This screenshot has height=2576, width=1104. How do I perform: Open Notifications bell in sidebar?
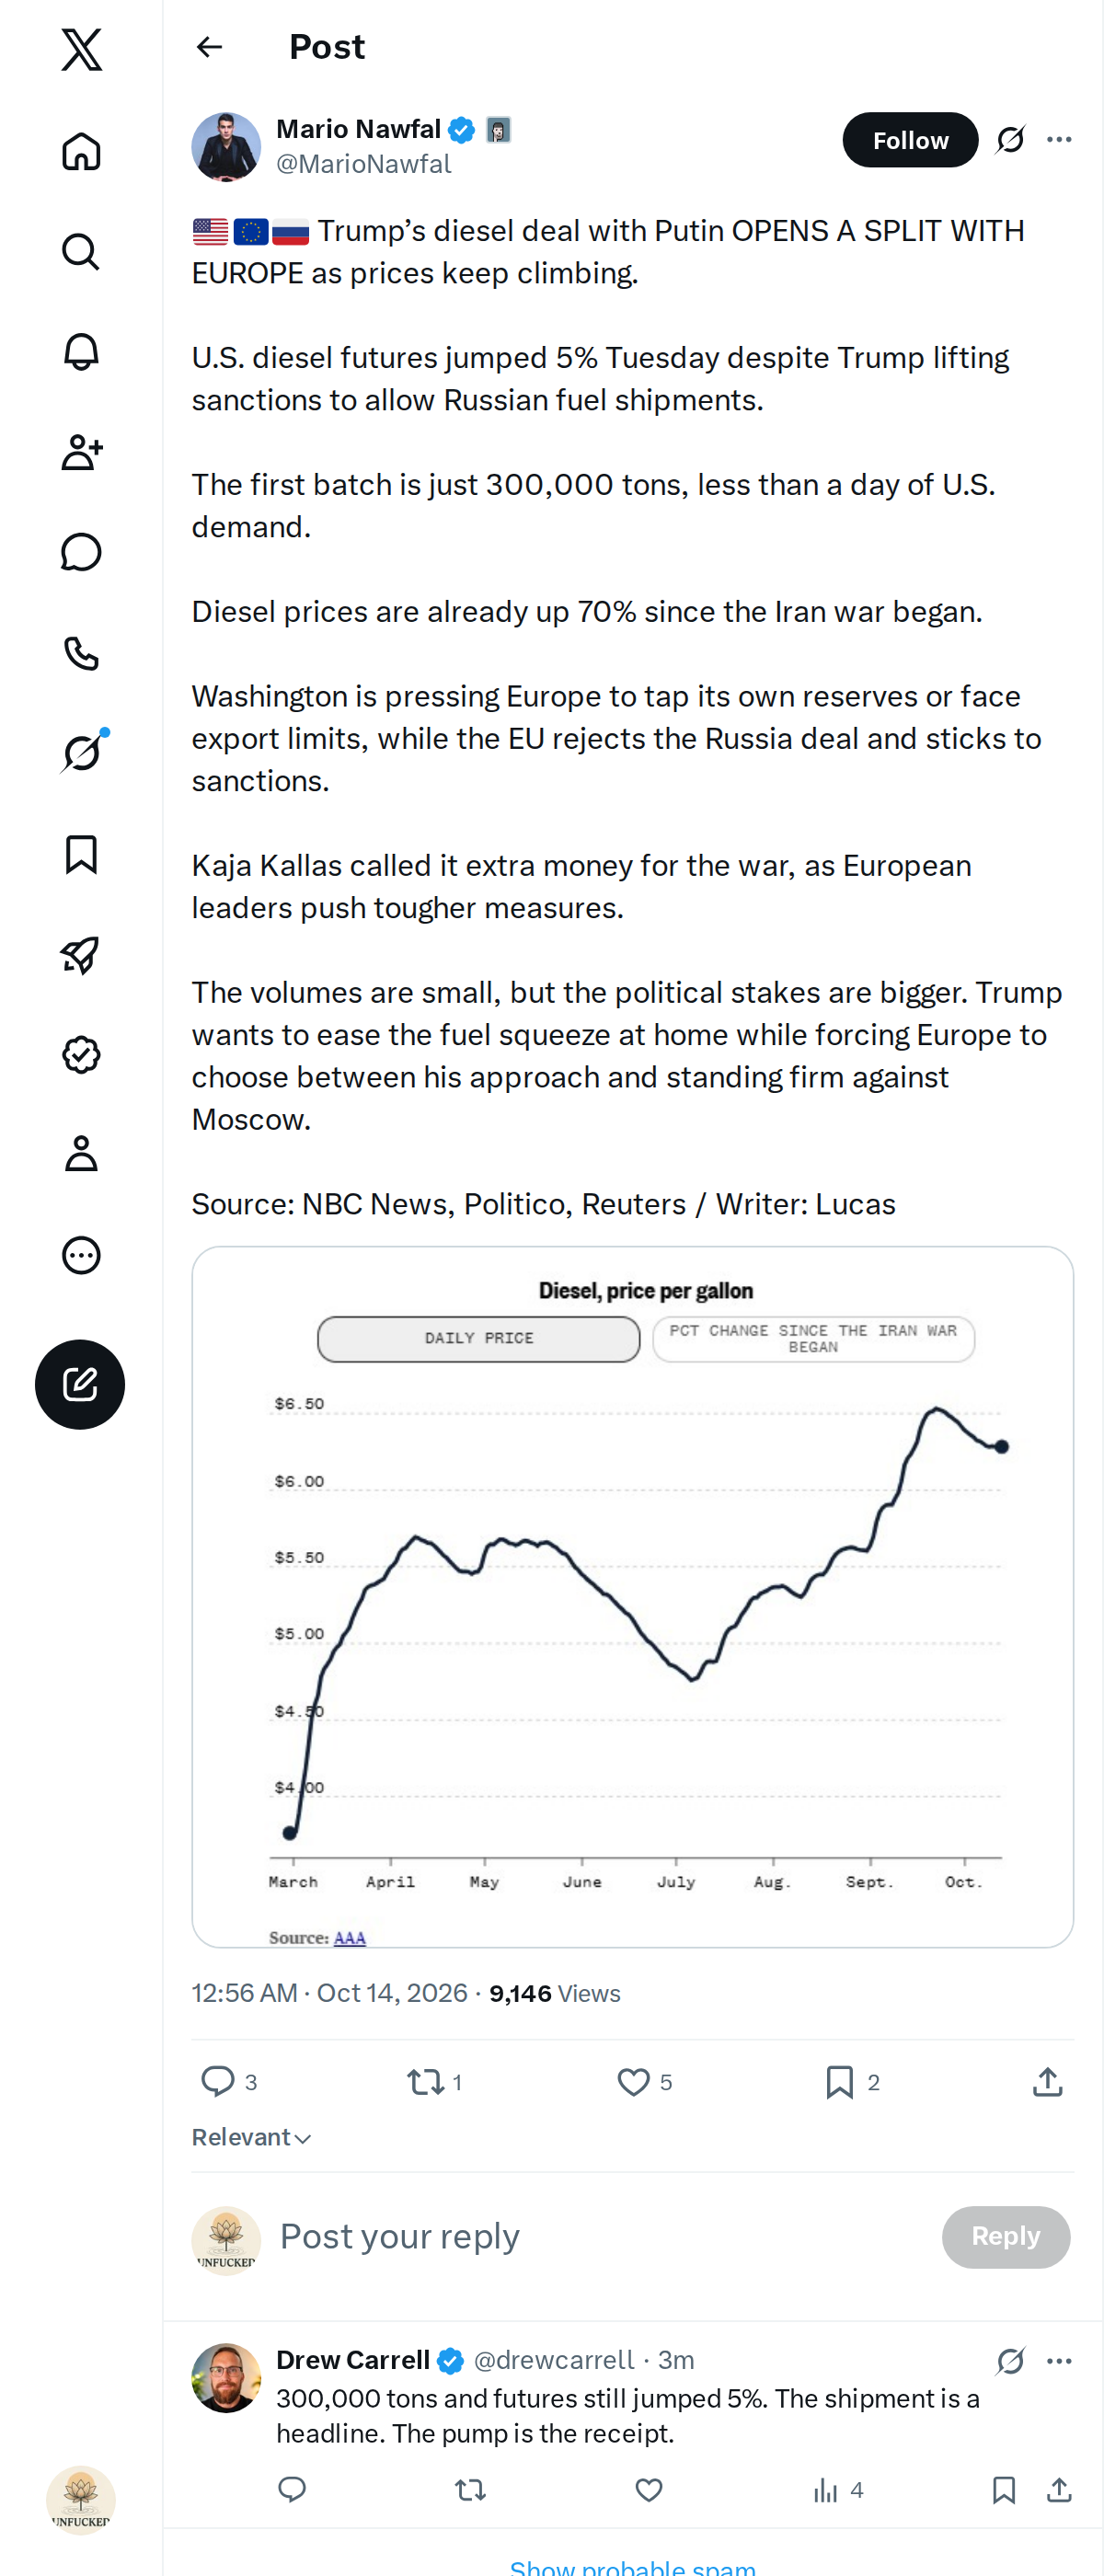tap(81, 352)
